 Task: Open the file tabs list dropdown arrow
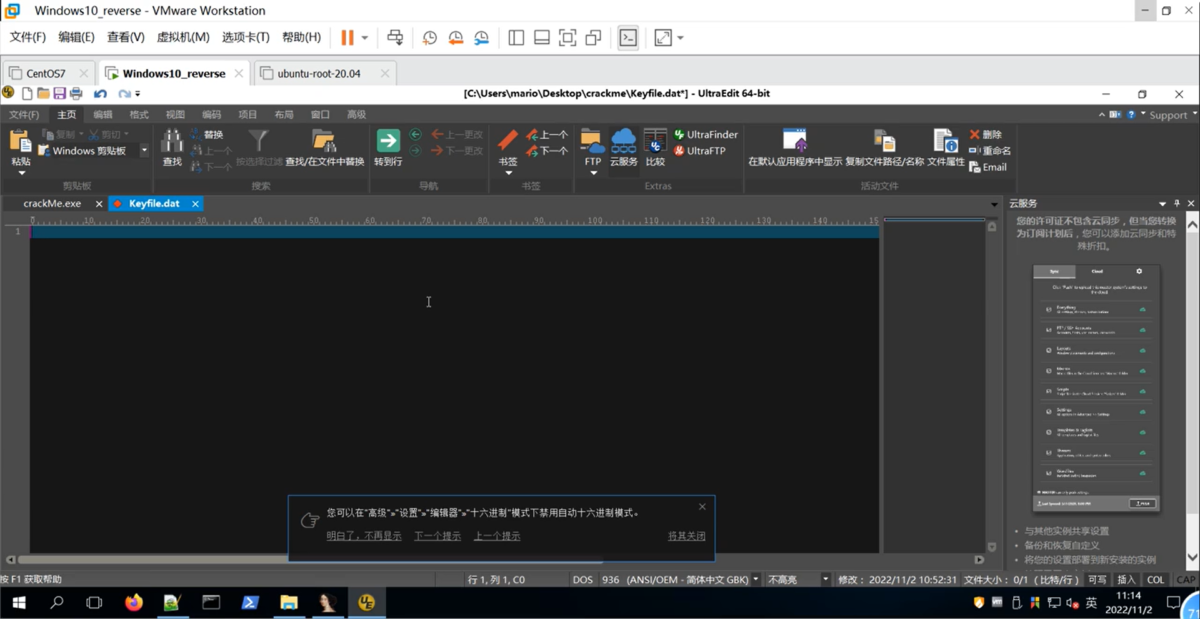[994, 204]
